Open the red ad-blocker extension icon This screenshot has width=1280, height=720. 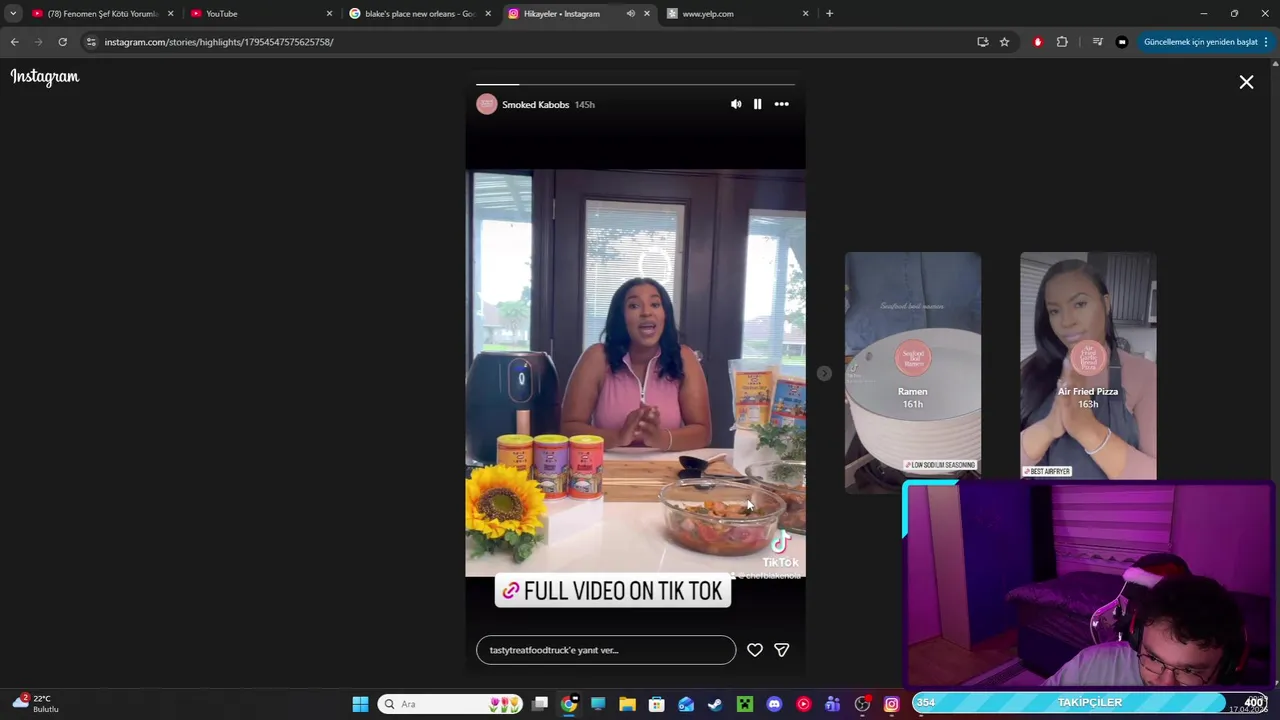point(1037,42)
